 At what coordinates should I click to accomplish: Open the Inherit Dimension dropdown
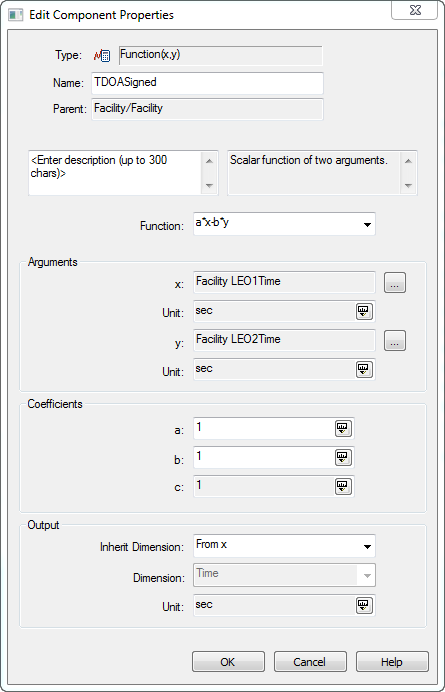(366, 547)
